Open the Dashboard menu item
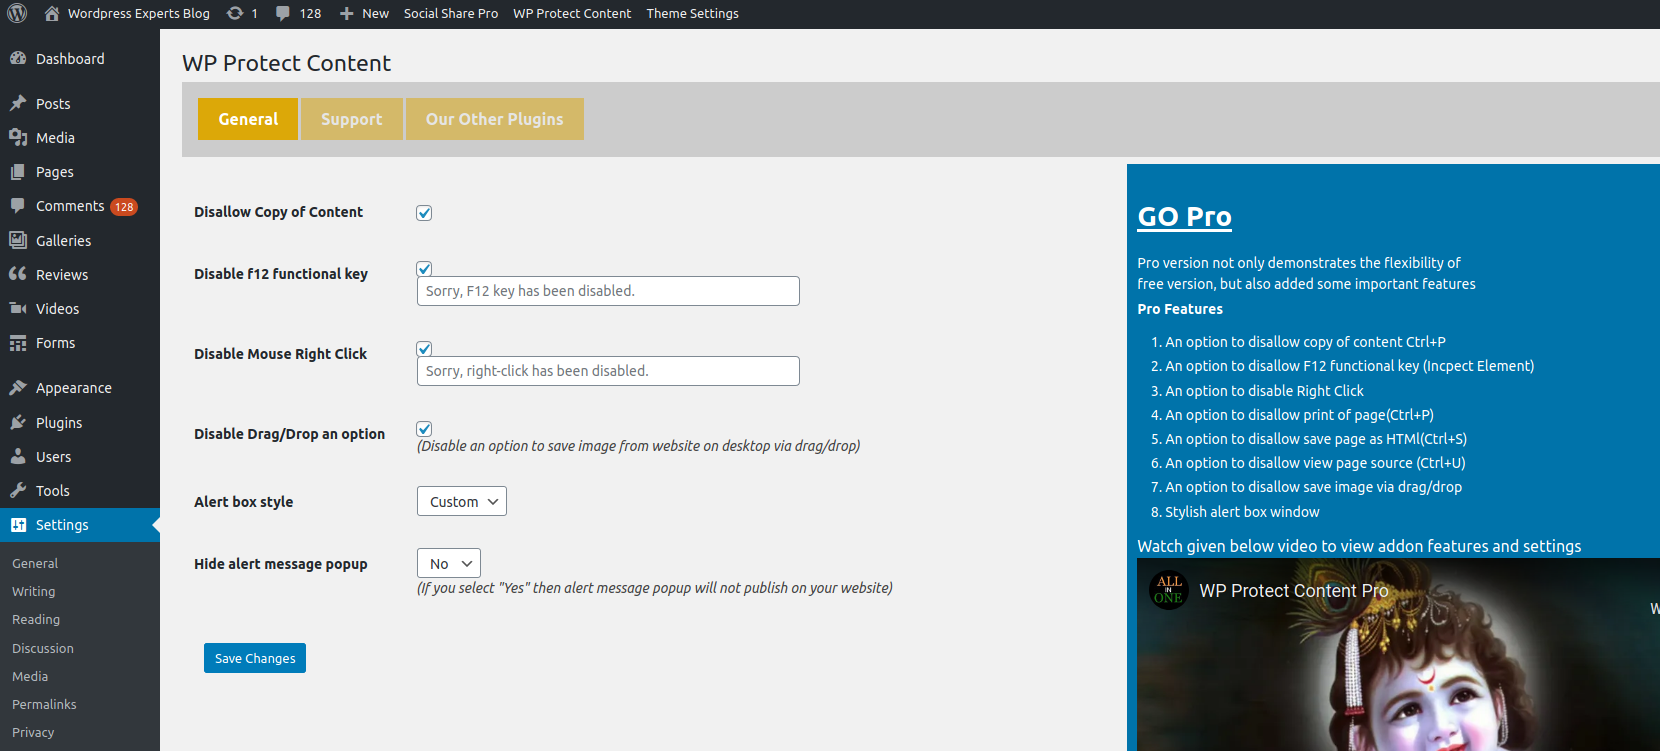The height and width of the screenshot is (751, 1660). [x=80, y=59]
